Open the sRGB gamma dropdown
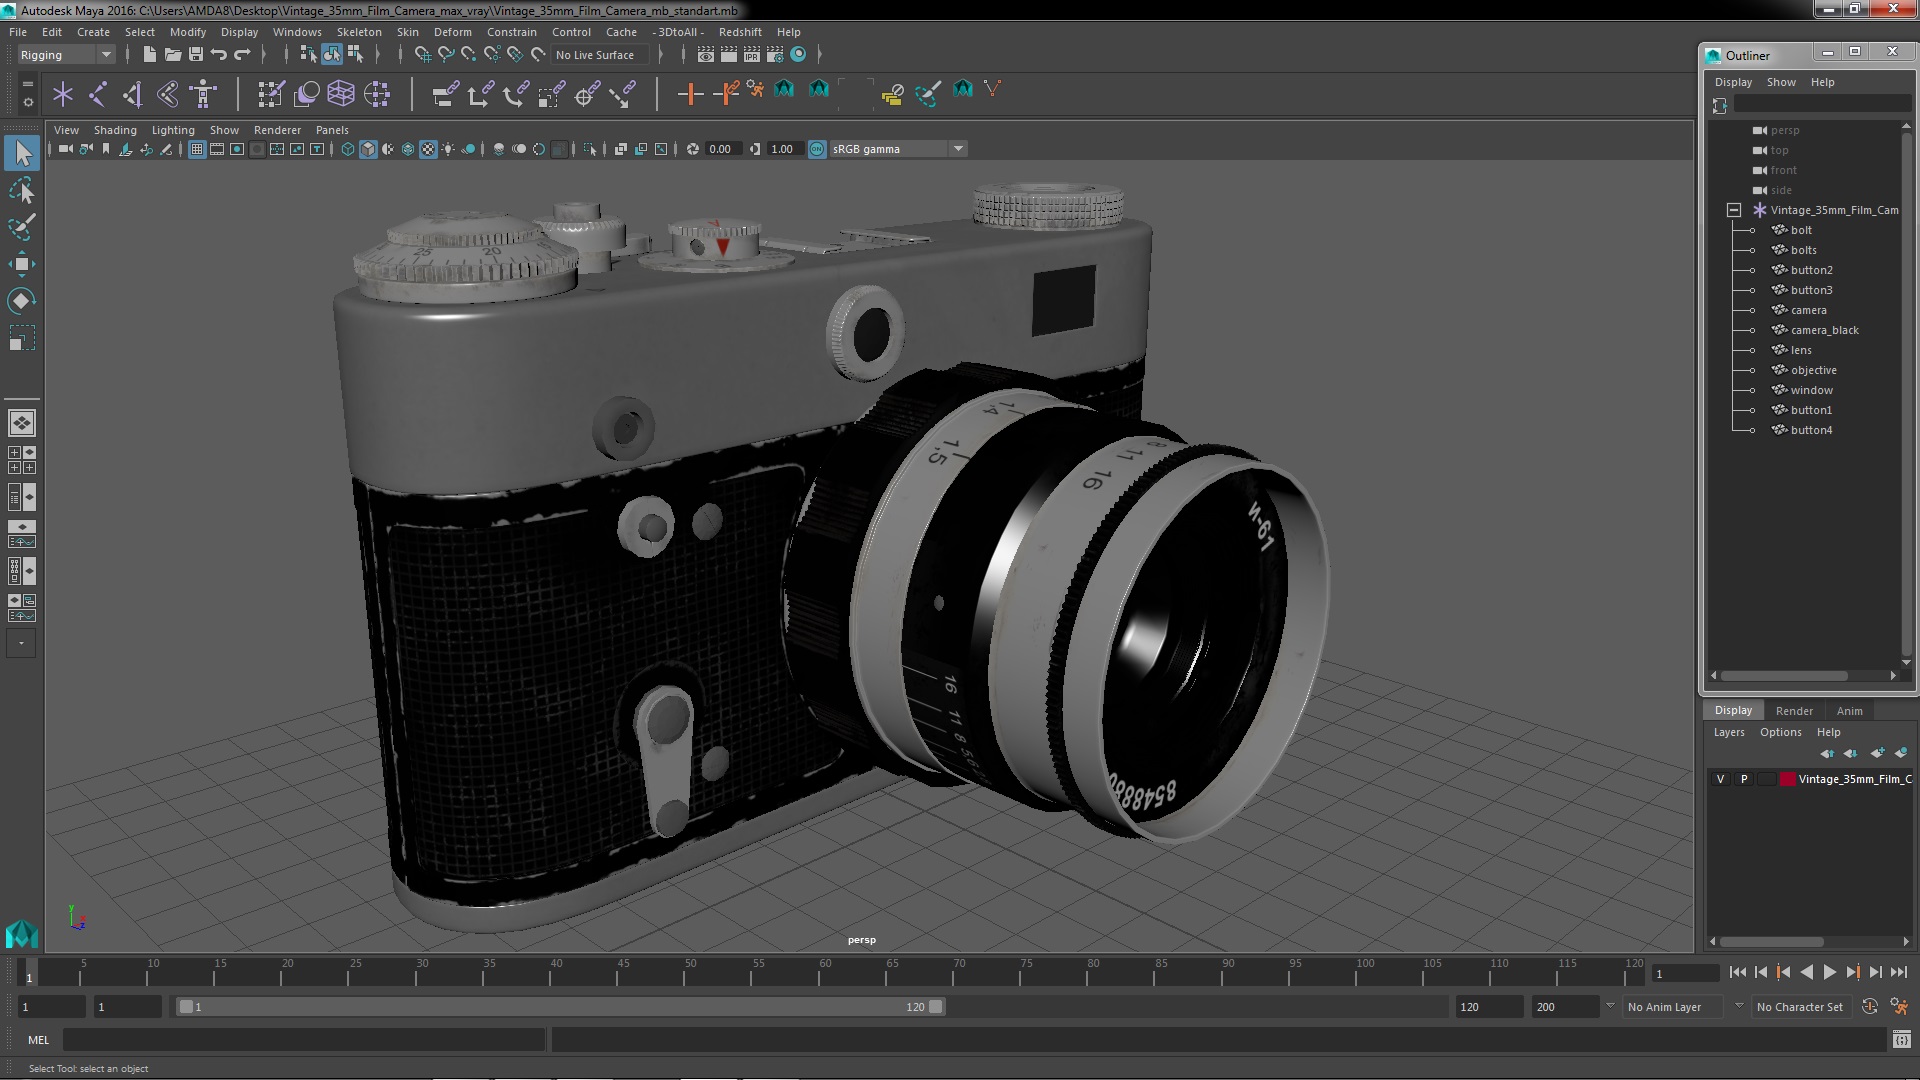The height and width of the screenshot is (1080, 1920). [897, 149]
